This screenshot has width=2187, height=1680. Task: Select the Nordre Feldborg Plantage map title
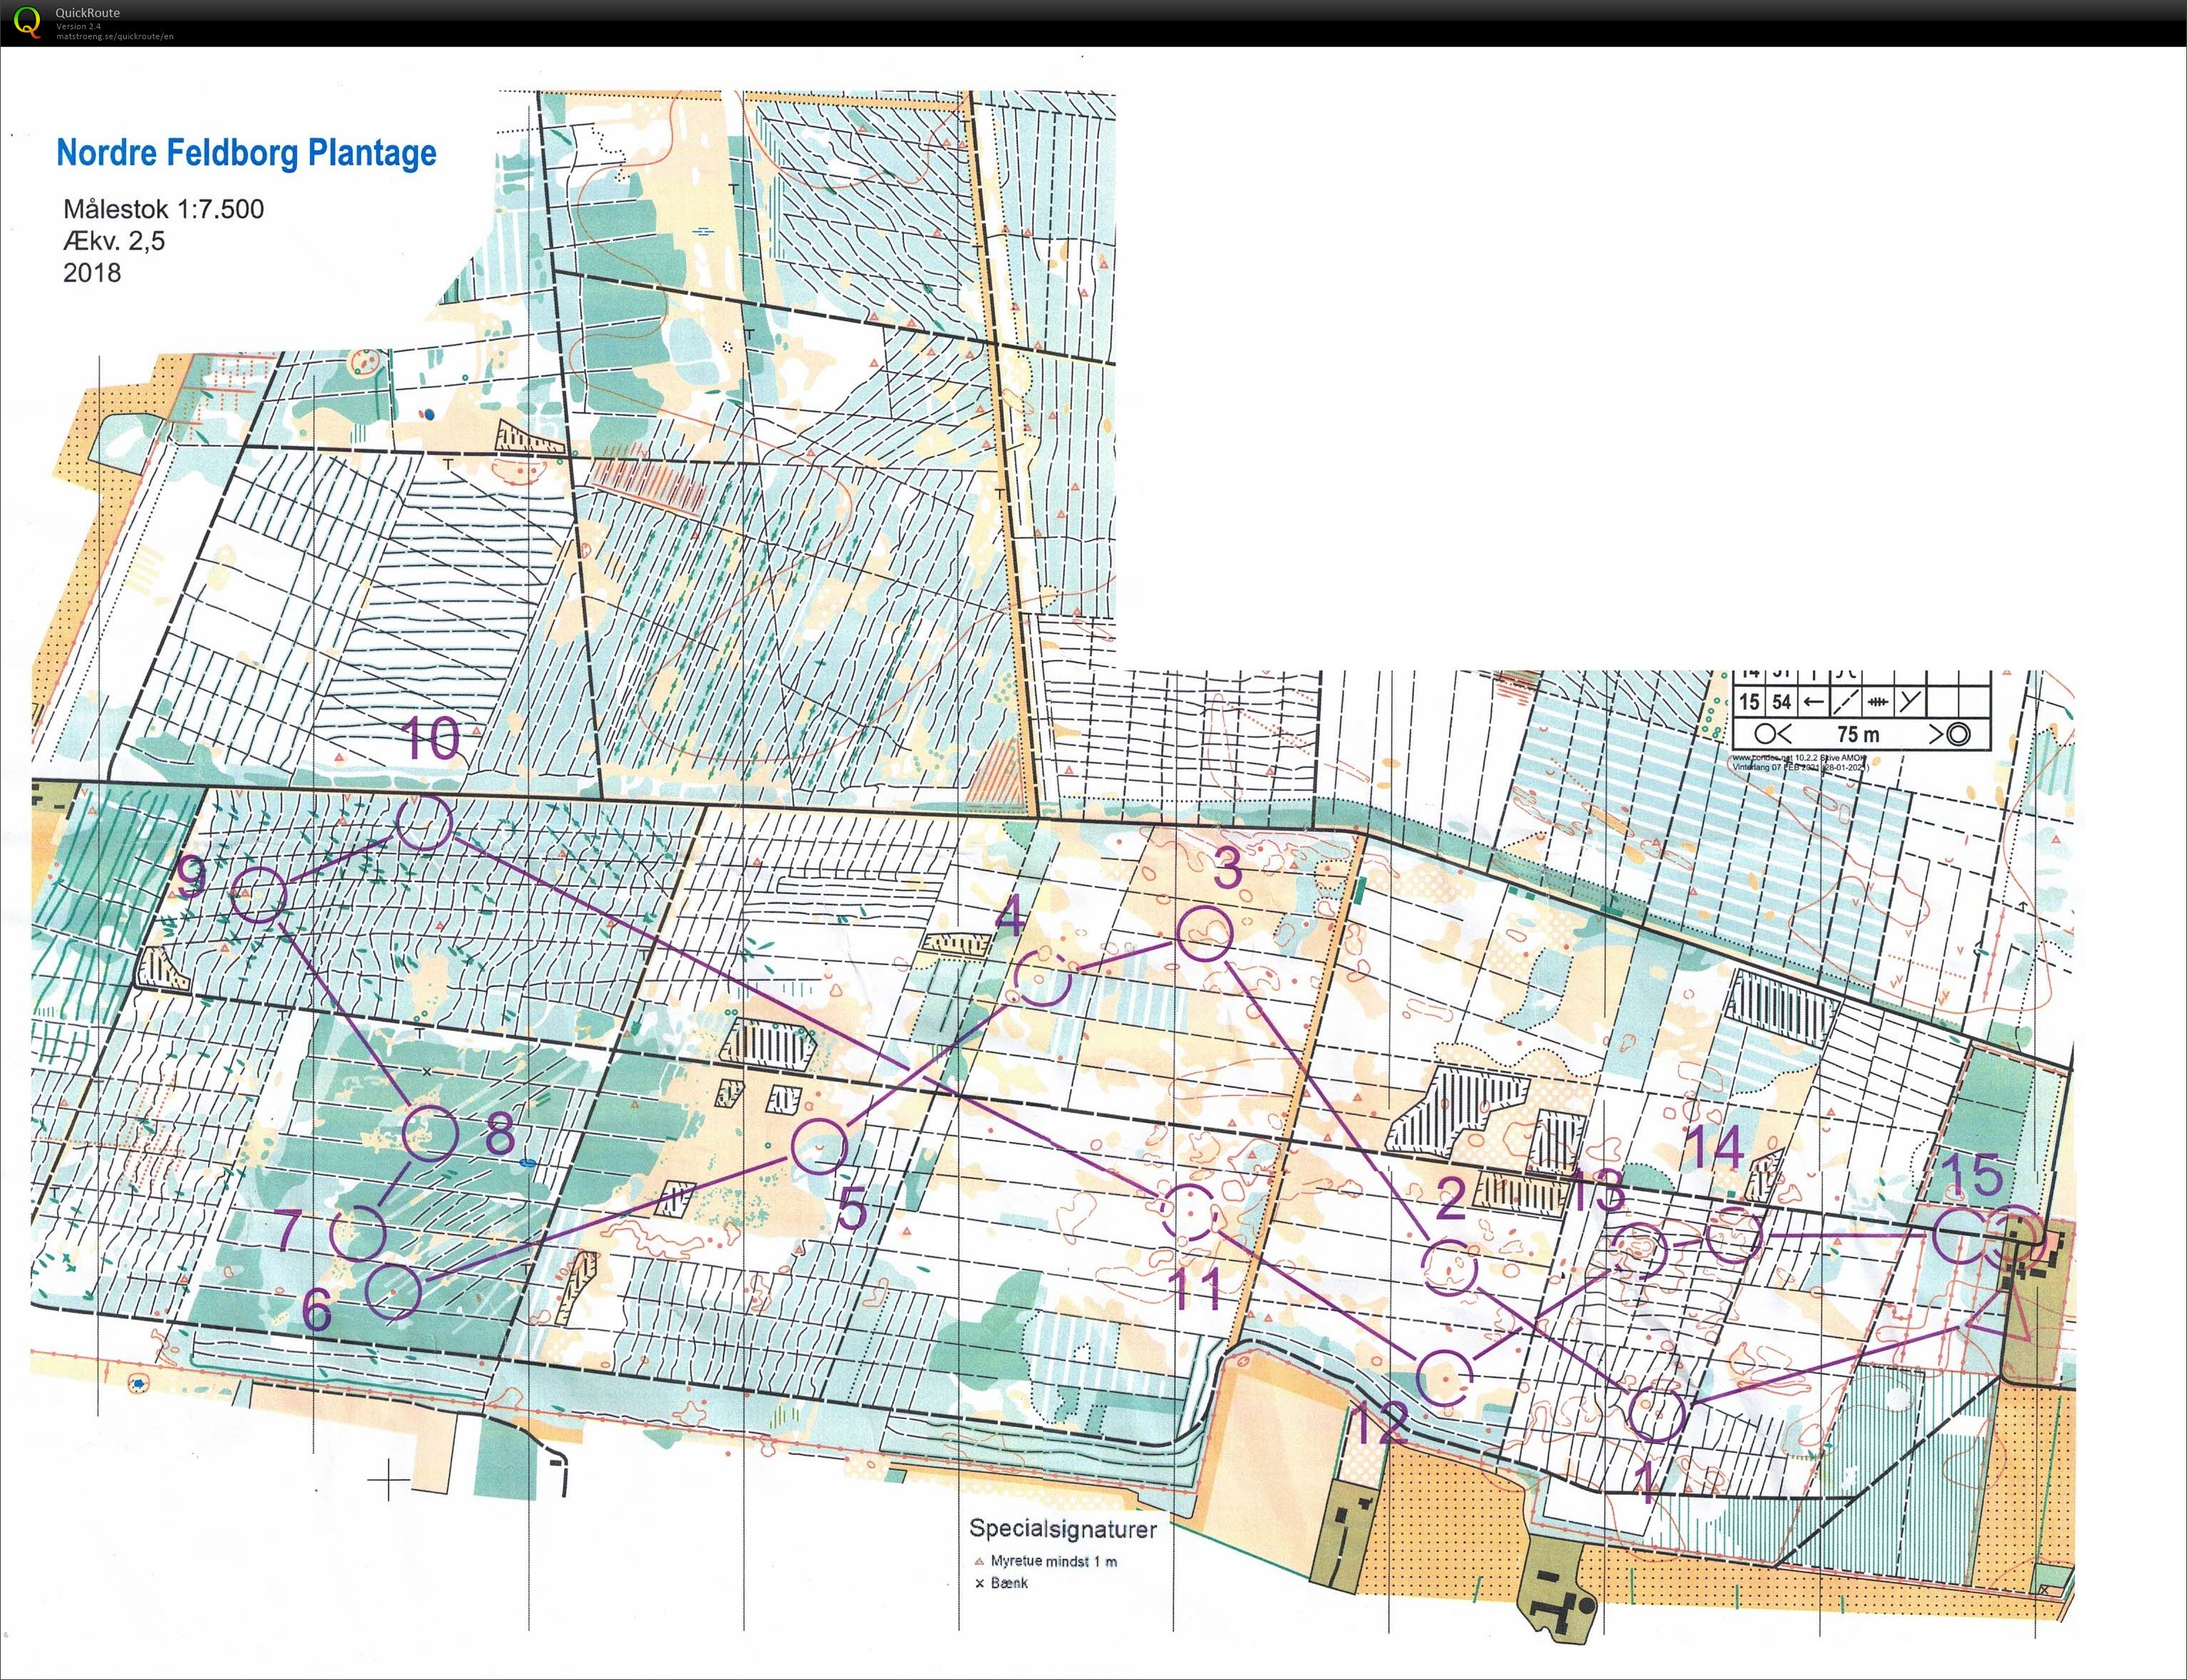246,152
